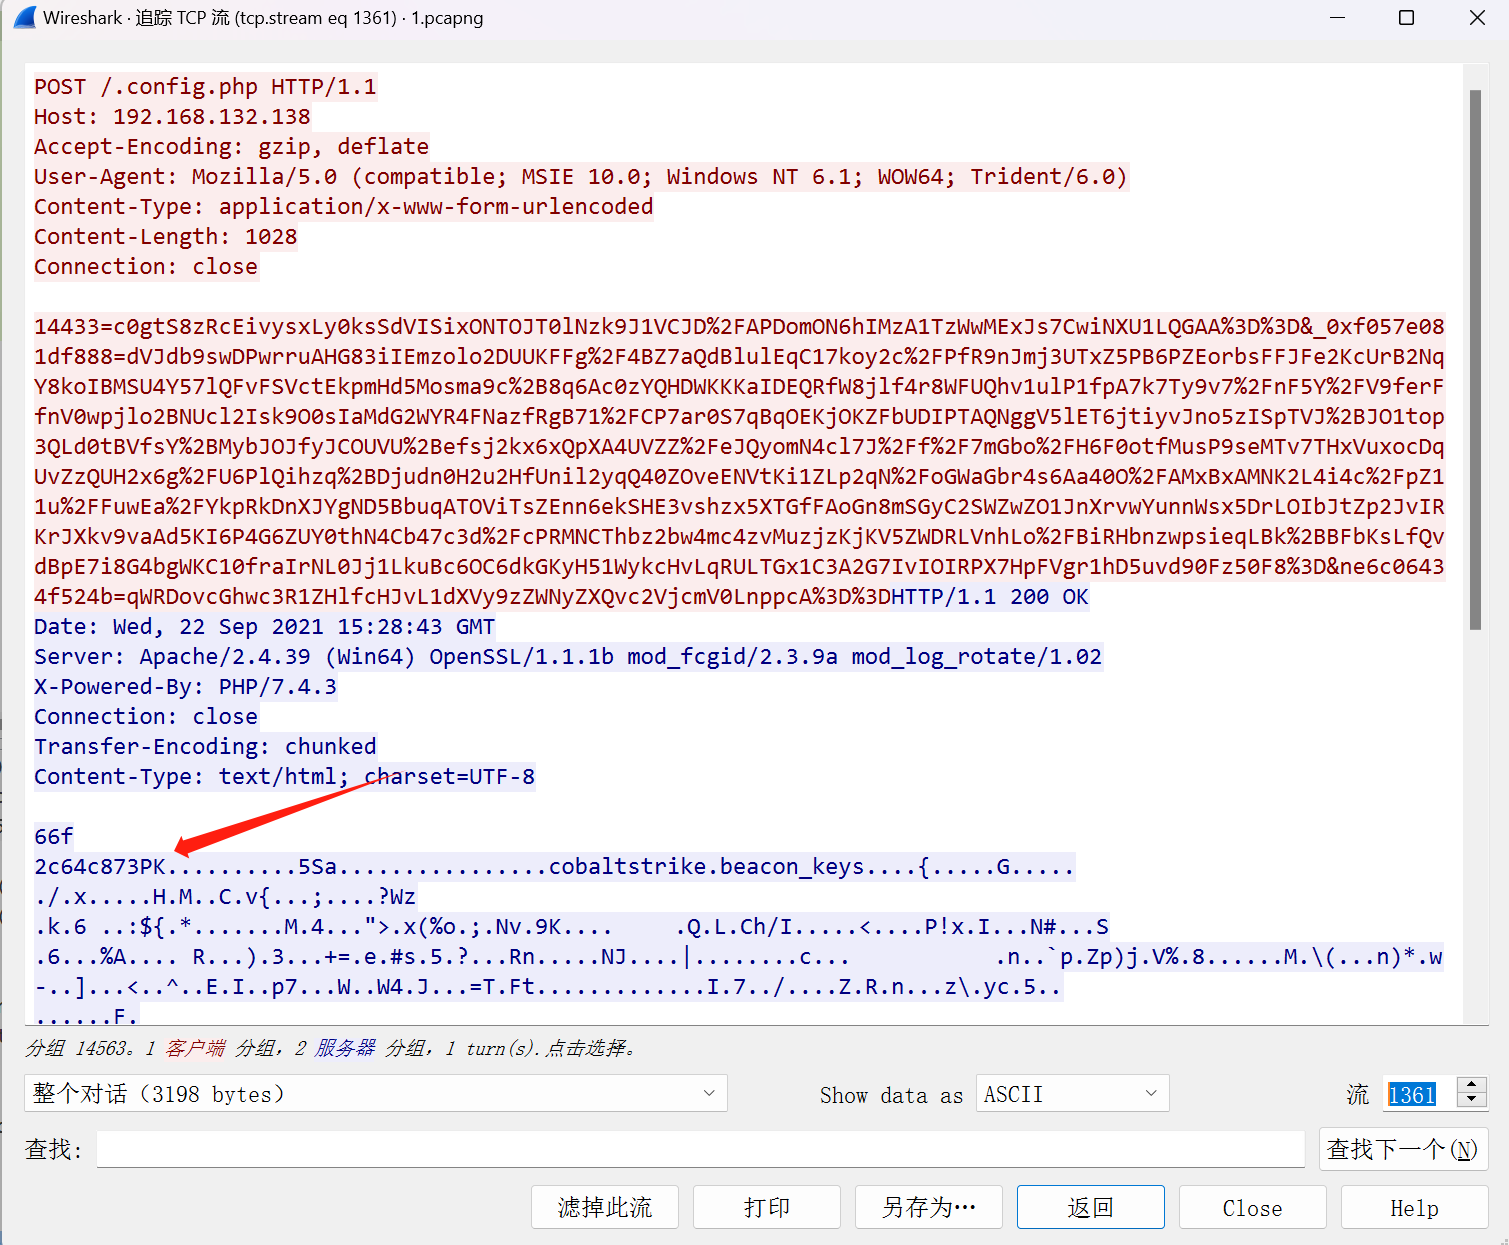This screenshot has height=1245, width=1509.
Task: Click the X-Powered-By: PHP/7.4.3 line
Action: 185,687
